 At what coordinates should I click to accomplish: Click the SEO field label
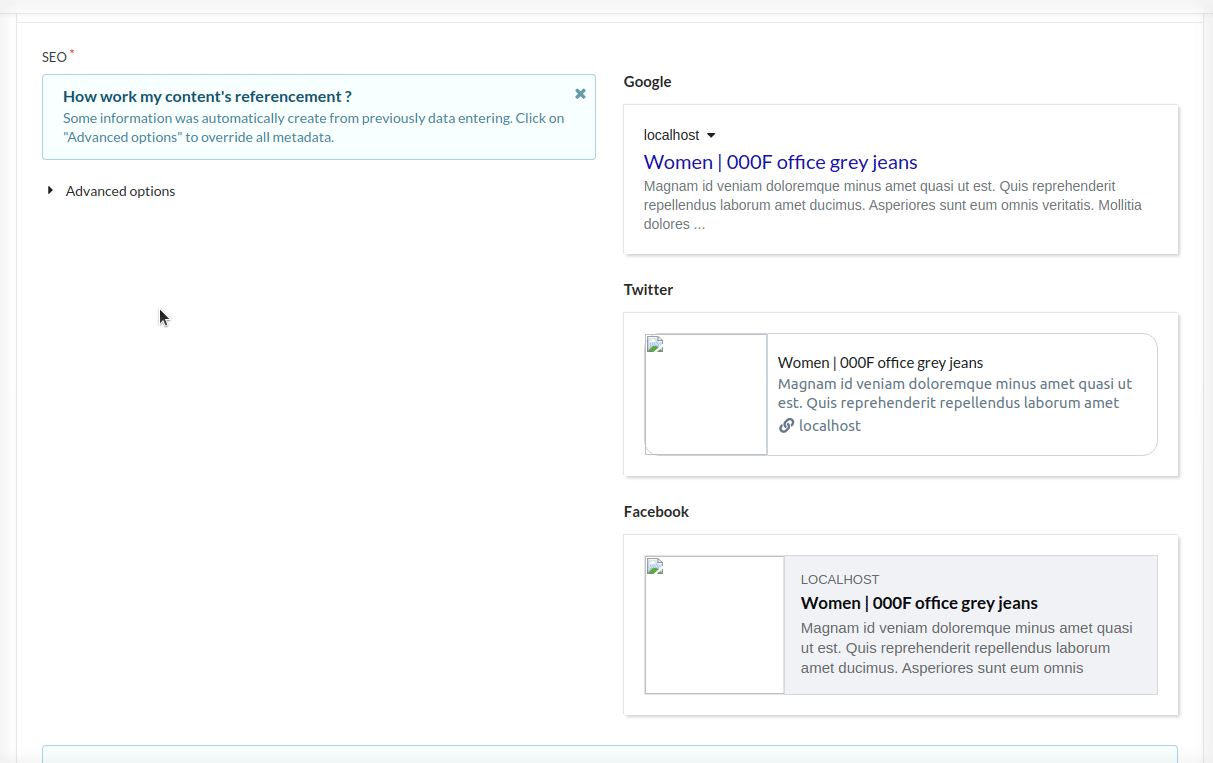tap(54, 57)
